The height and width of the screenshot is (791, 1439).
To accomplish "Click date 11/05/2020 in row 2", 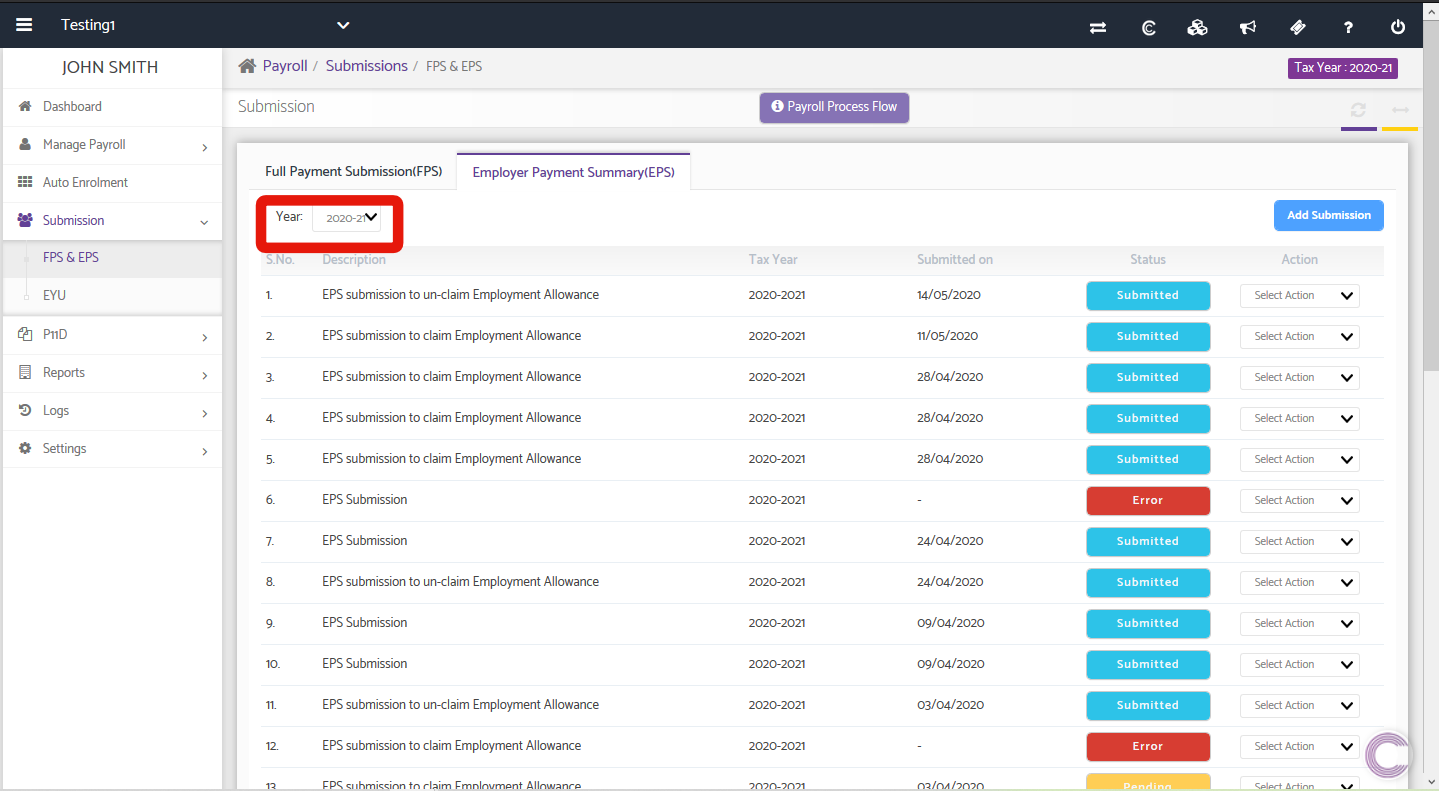I will click(x=947, y=336).
